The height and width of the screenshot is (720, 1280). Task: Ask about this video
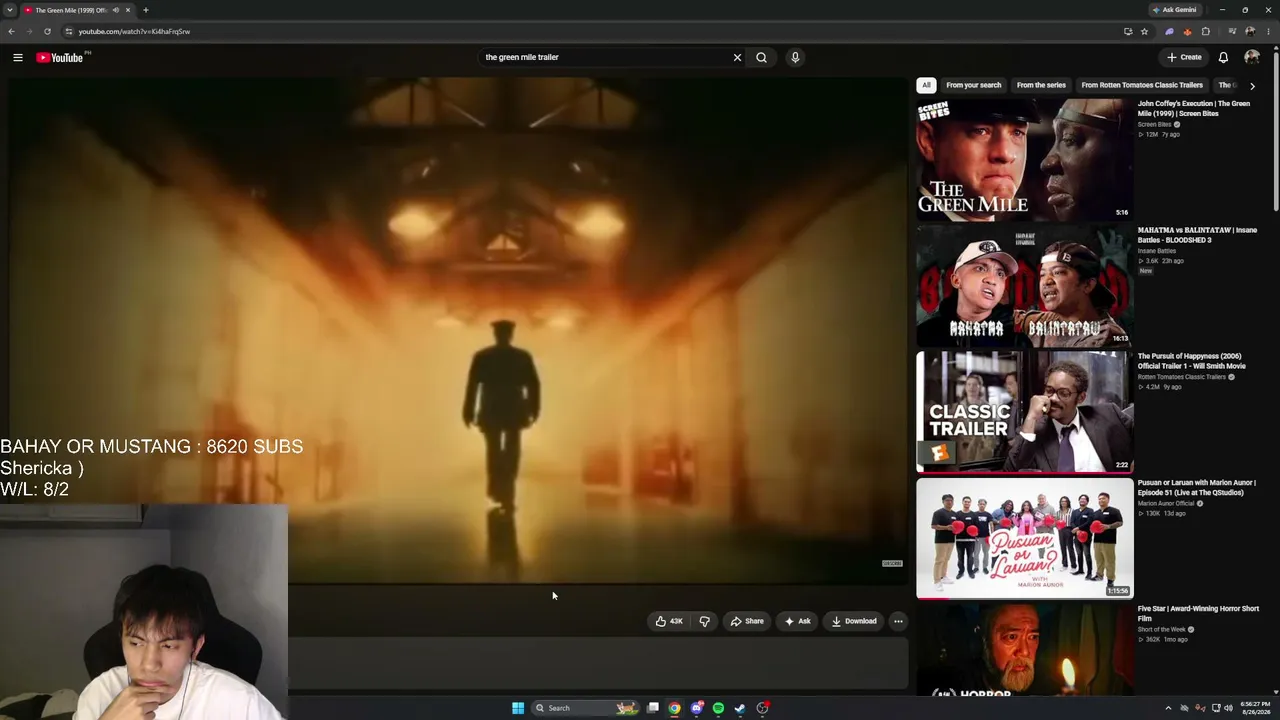797,621
